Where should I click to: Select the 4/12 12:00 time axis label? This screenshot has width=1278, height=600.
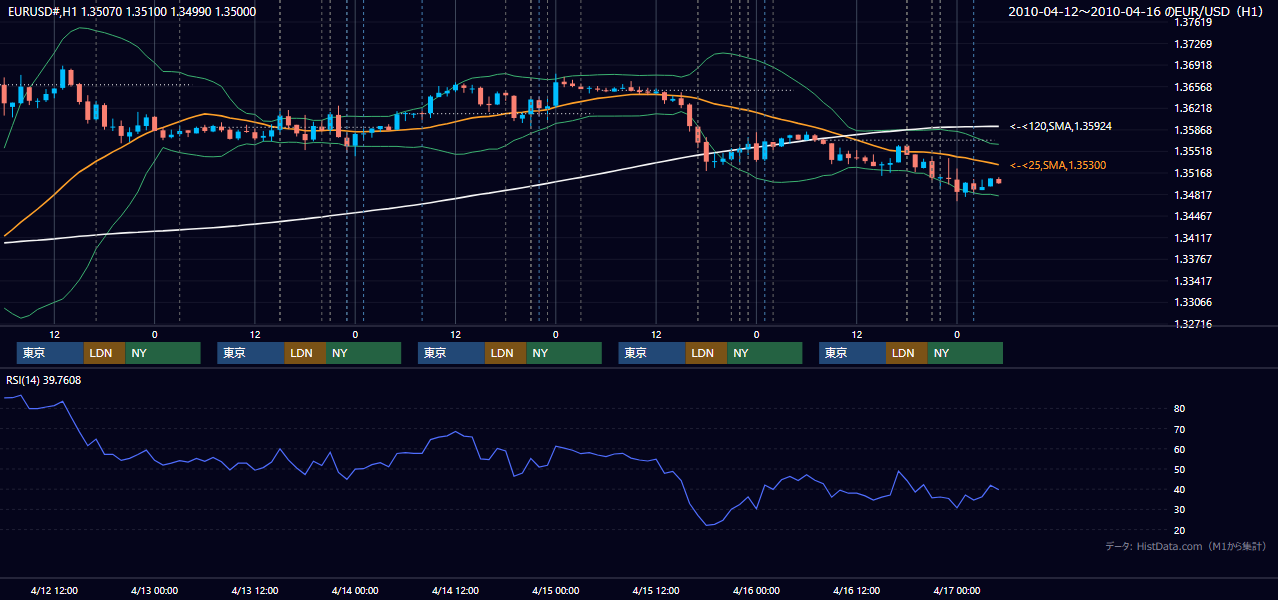54,590
